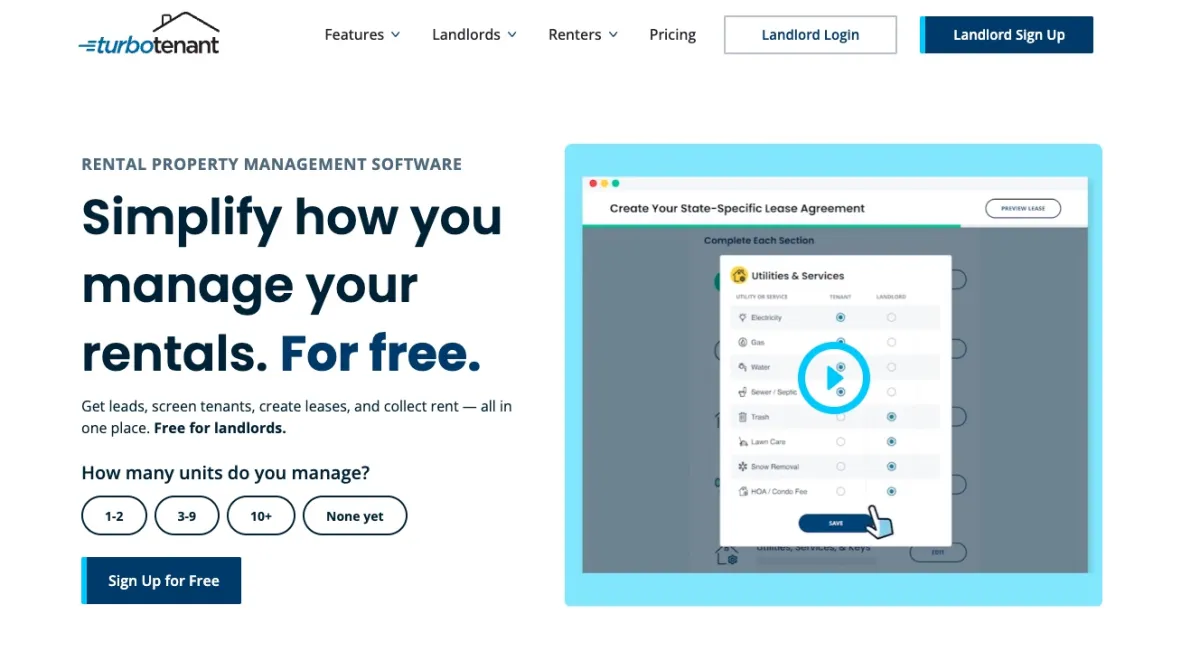This screenshot has width=1200, height=652.
Task: Click "Complete Each Section" text
Action: click(x=759, y=241)
